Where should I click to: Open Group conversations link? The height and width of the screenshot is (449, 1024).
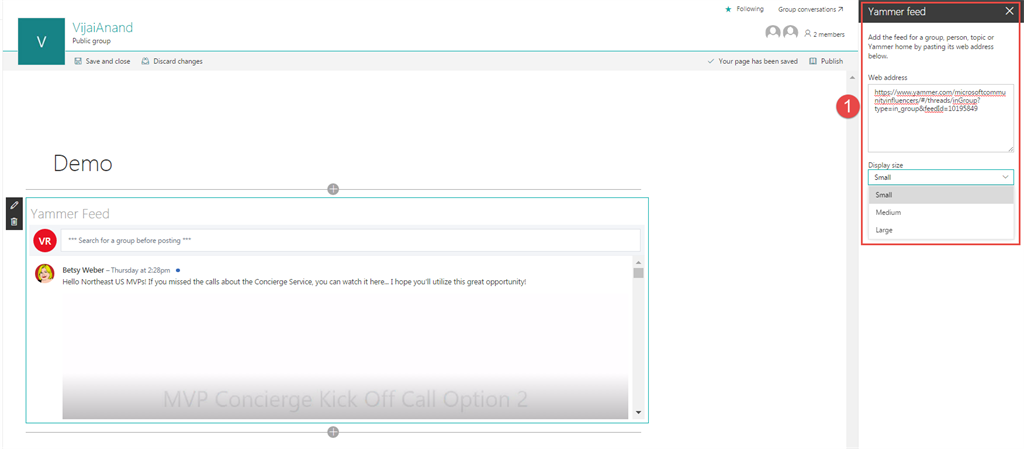(x=810, y=9)
